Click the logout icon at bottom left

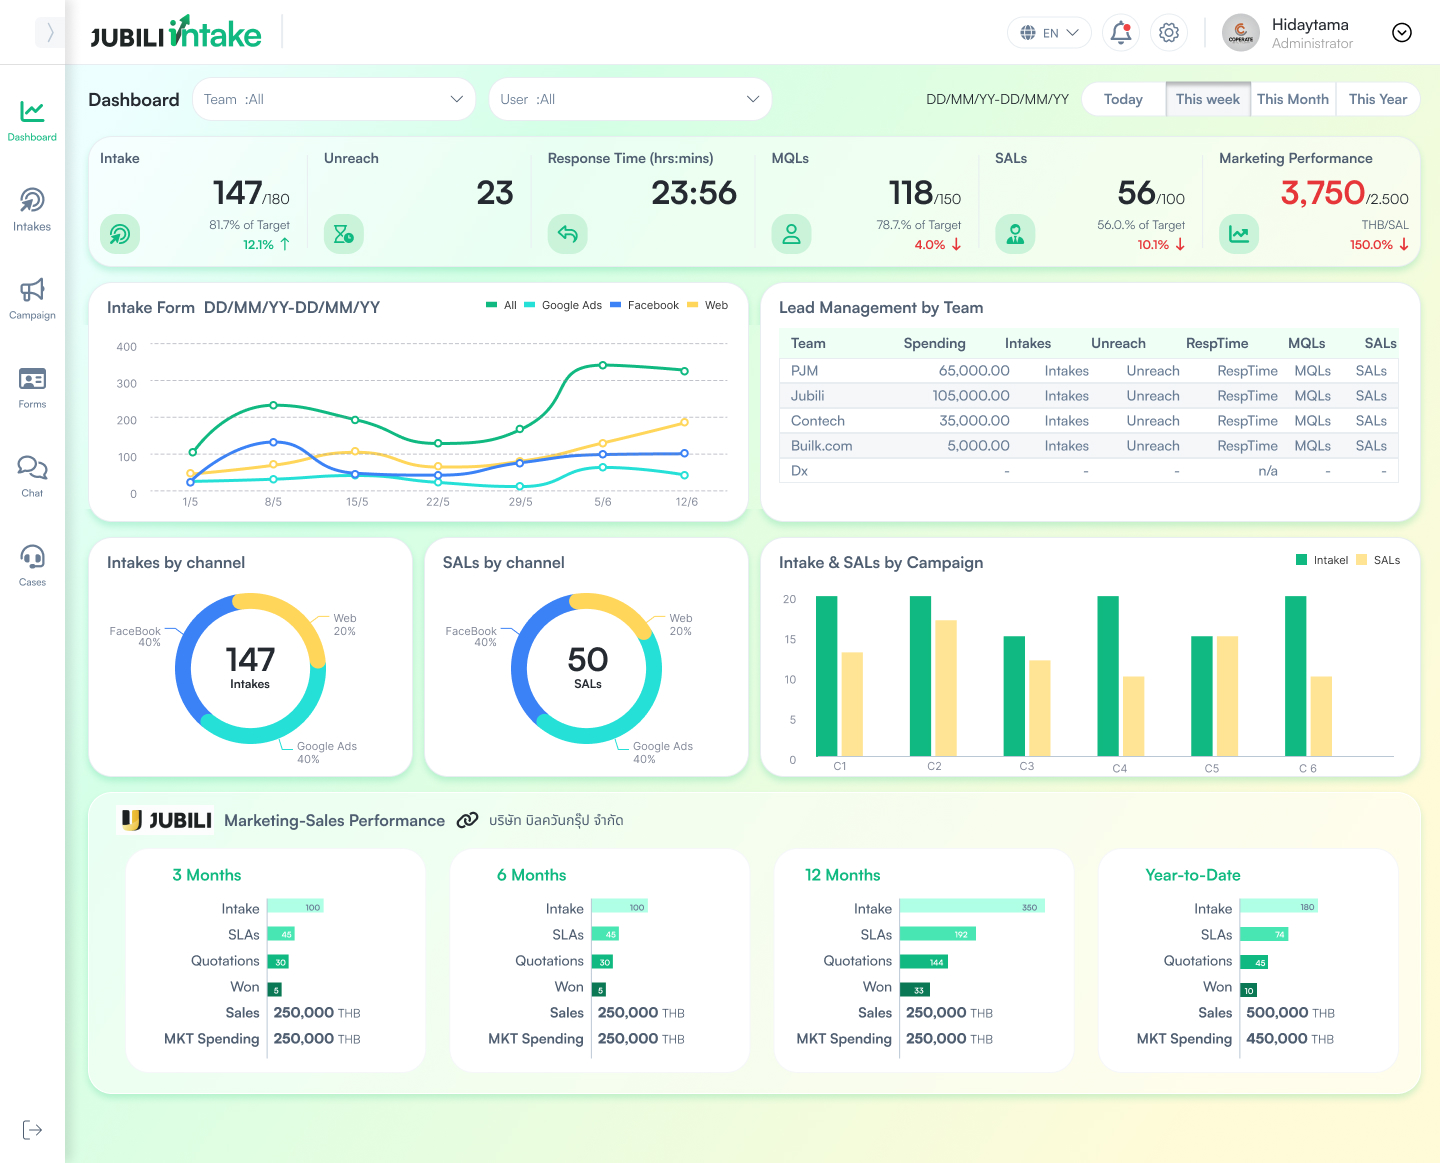click(x=32, y=1130)
